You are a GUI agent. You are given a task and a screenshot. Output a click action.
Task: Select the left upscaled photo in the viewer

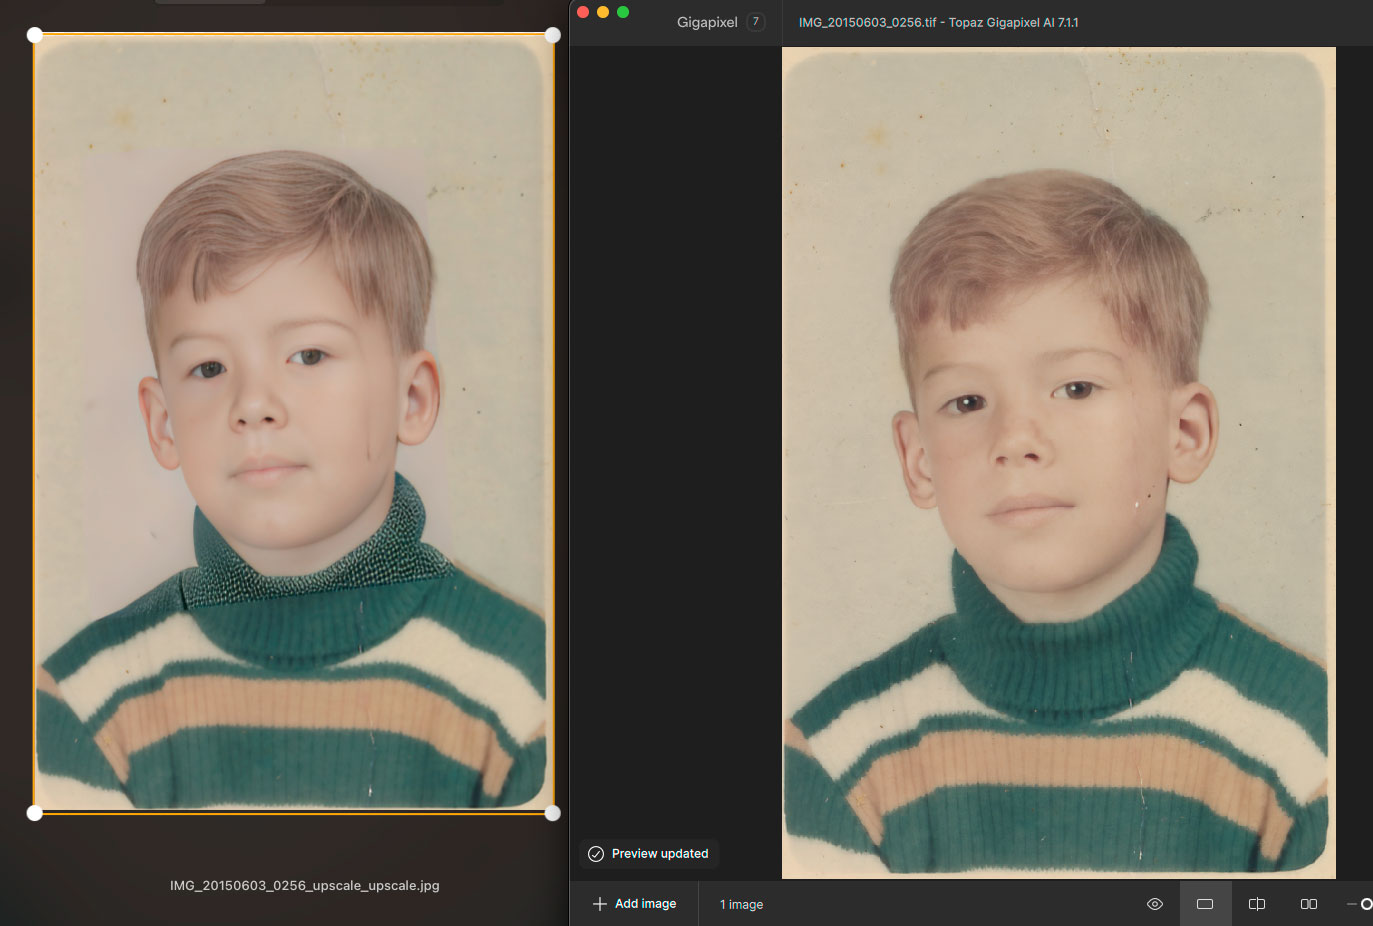pyautogui.click(x=294, y=424)
